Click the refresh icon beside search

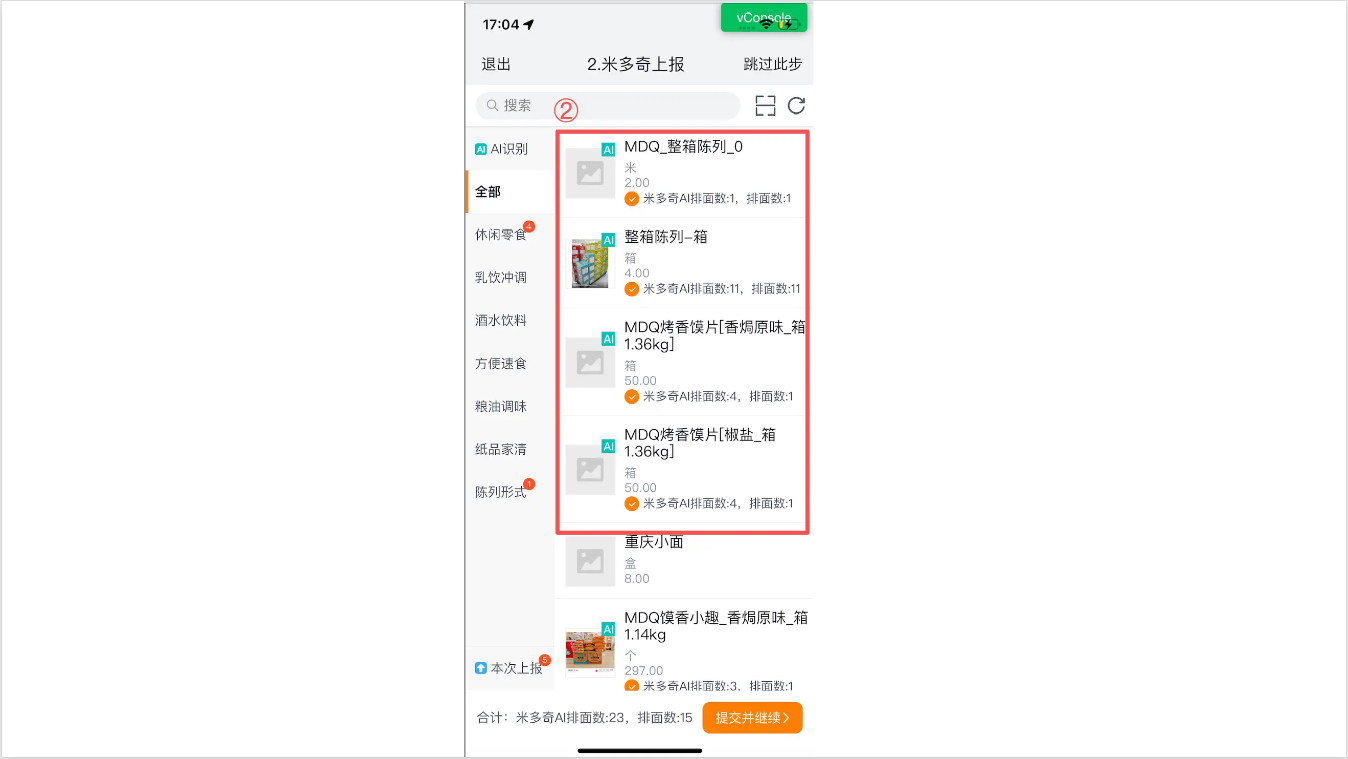click(796, 106)
